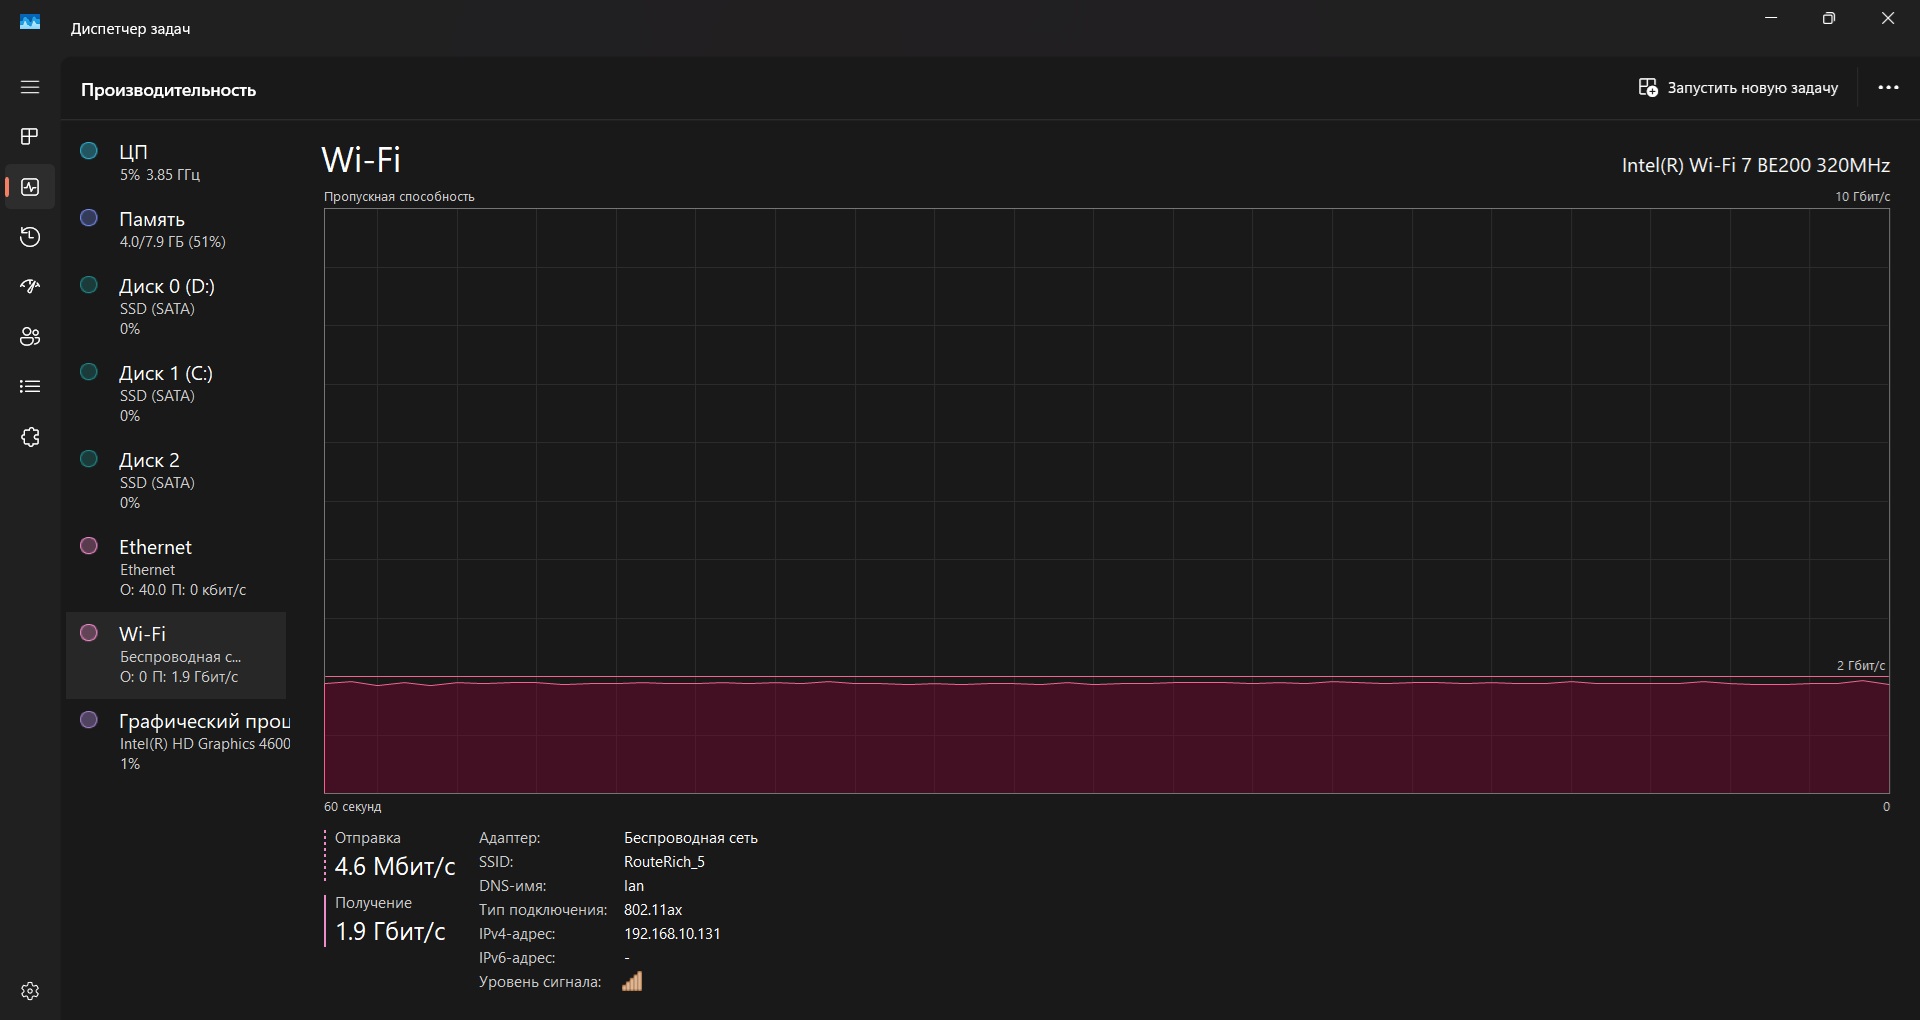Select the Wi-Fi item in the performance list

pos(176,655)
